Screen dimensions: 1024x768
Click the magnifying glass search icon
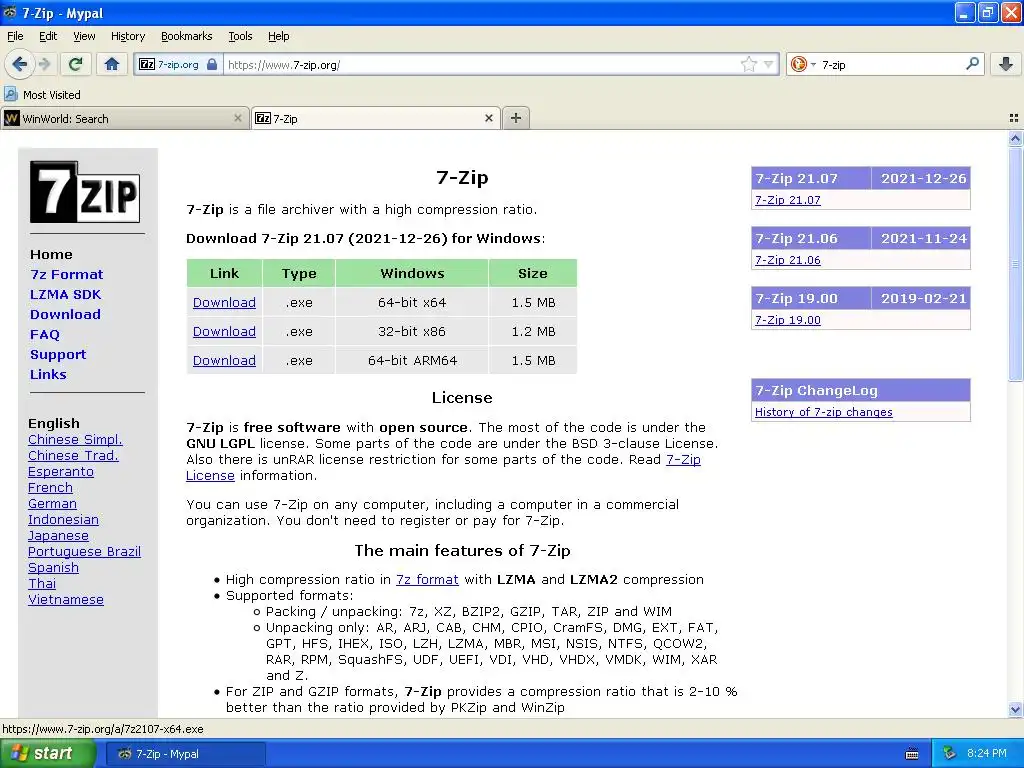[x=972, y=64]
